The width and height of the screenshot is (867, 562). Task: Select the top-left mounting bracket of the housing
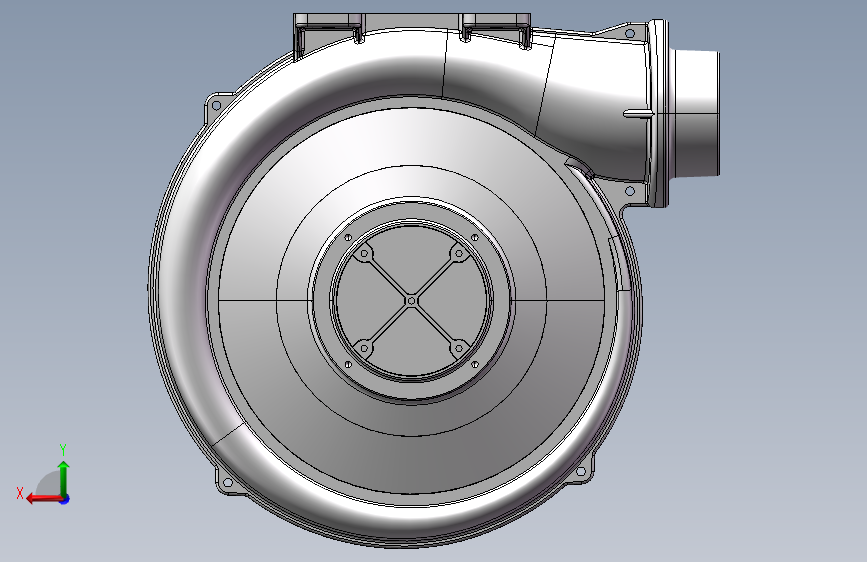(x=328, y=28)
